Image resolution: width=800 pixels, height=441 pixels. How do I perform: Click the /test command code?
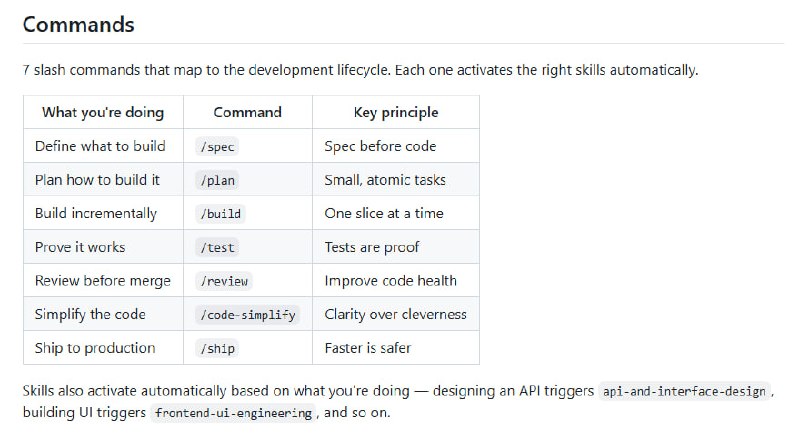[x=218, y=247]
